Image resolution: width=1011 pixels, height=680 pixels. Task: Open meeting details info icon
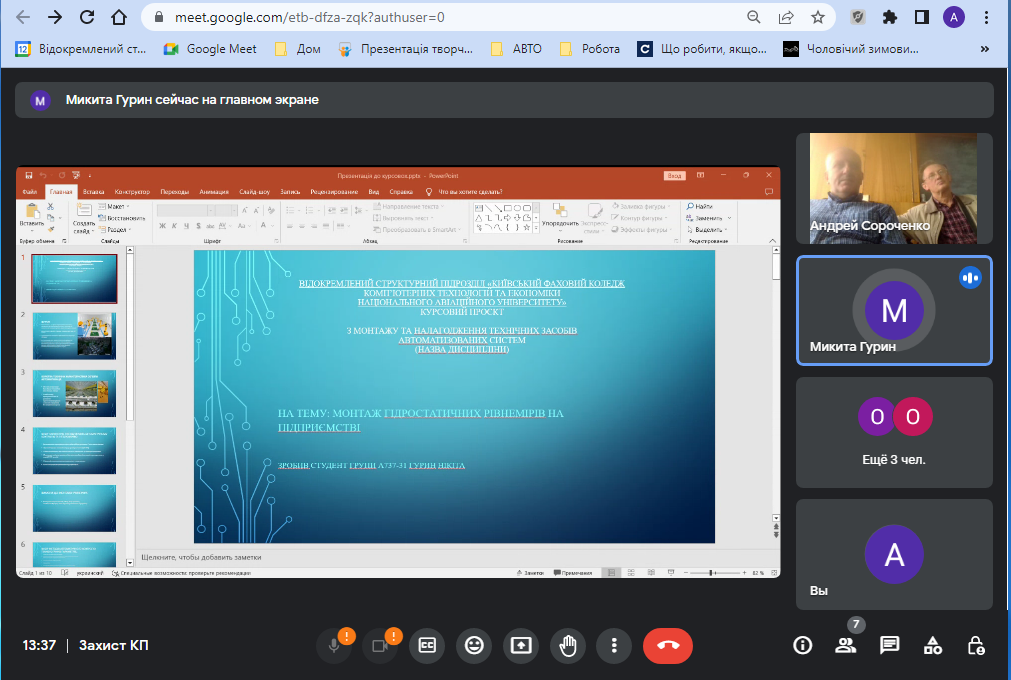click(802, 645)
